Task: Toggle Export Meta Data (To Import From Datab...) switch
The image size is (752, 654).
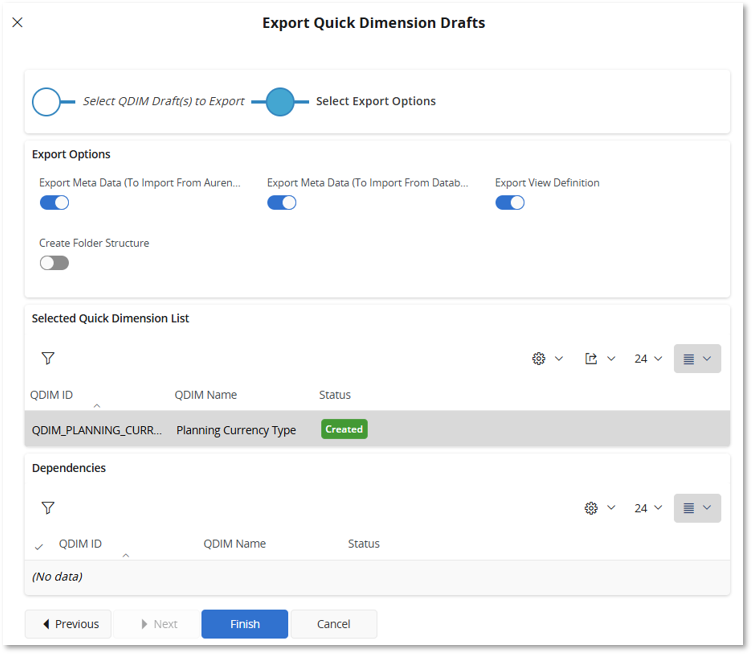Action: tap(282, 203)
